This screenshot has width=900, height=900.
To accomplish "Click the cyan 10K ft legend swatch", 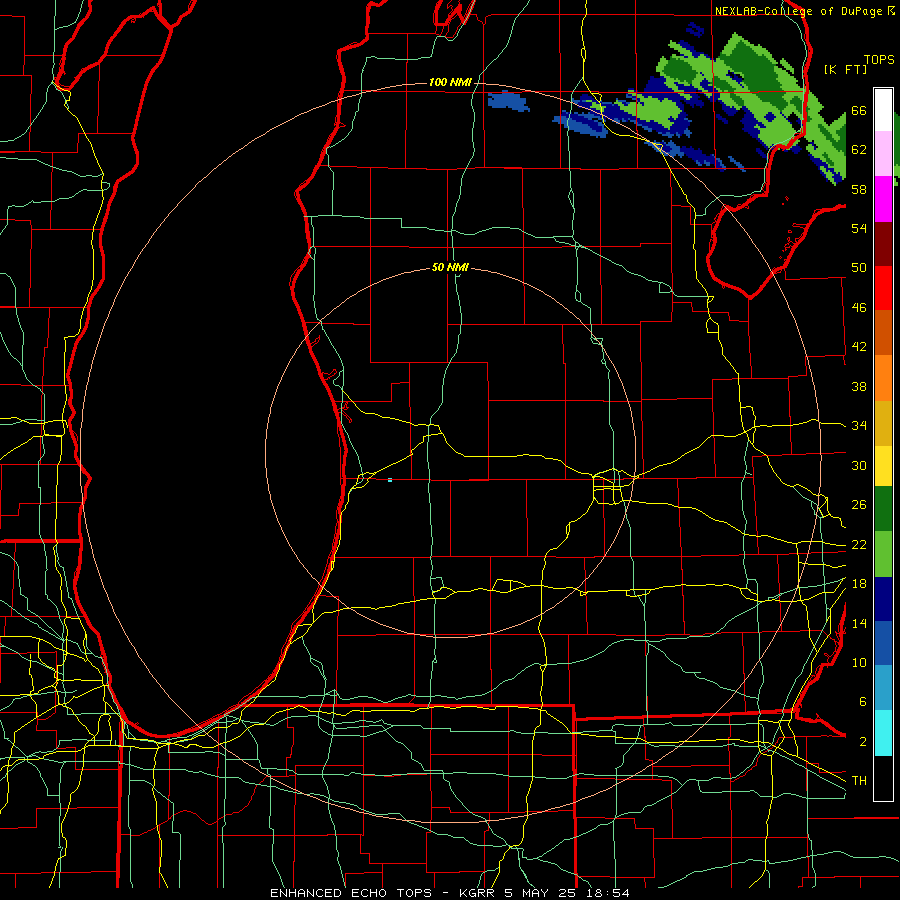I will point(883,733).
